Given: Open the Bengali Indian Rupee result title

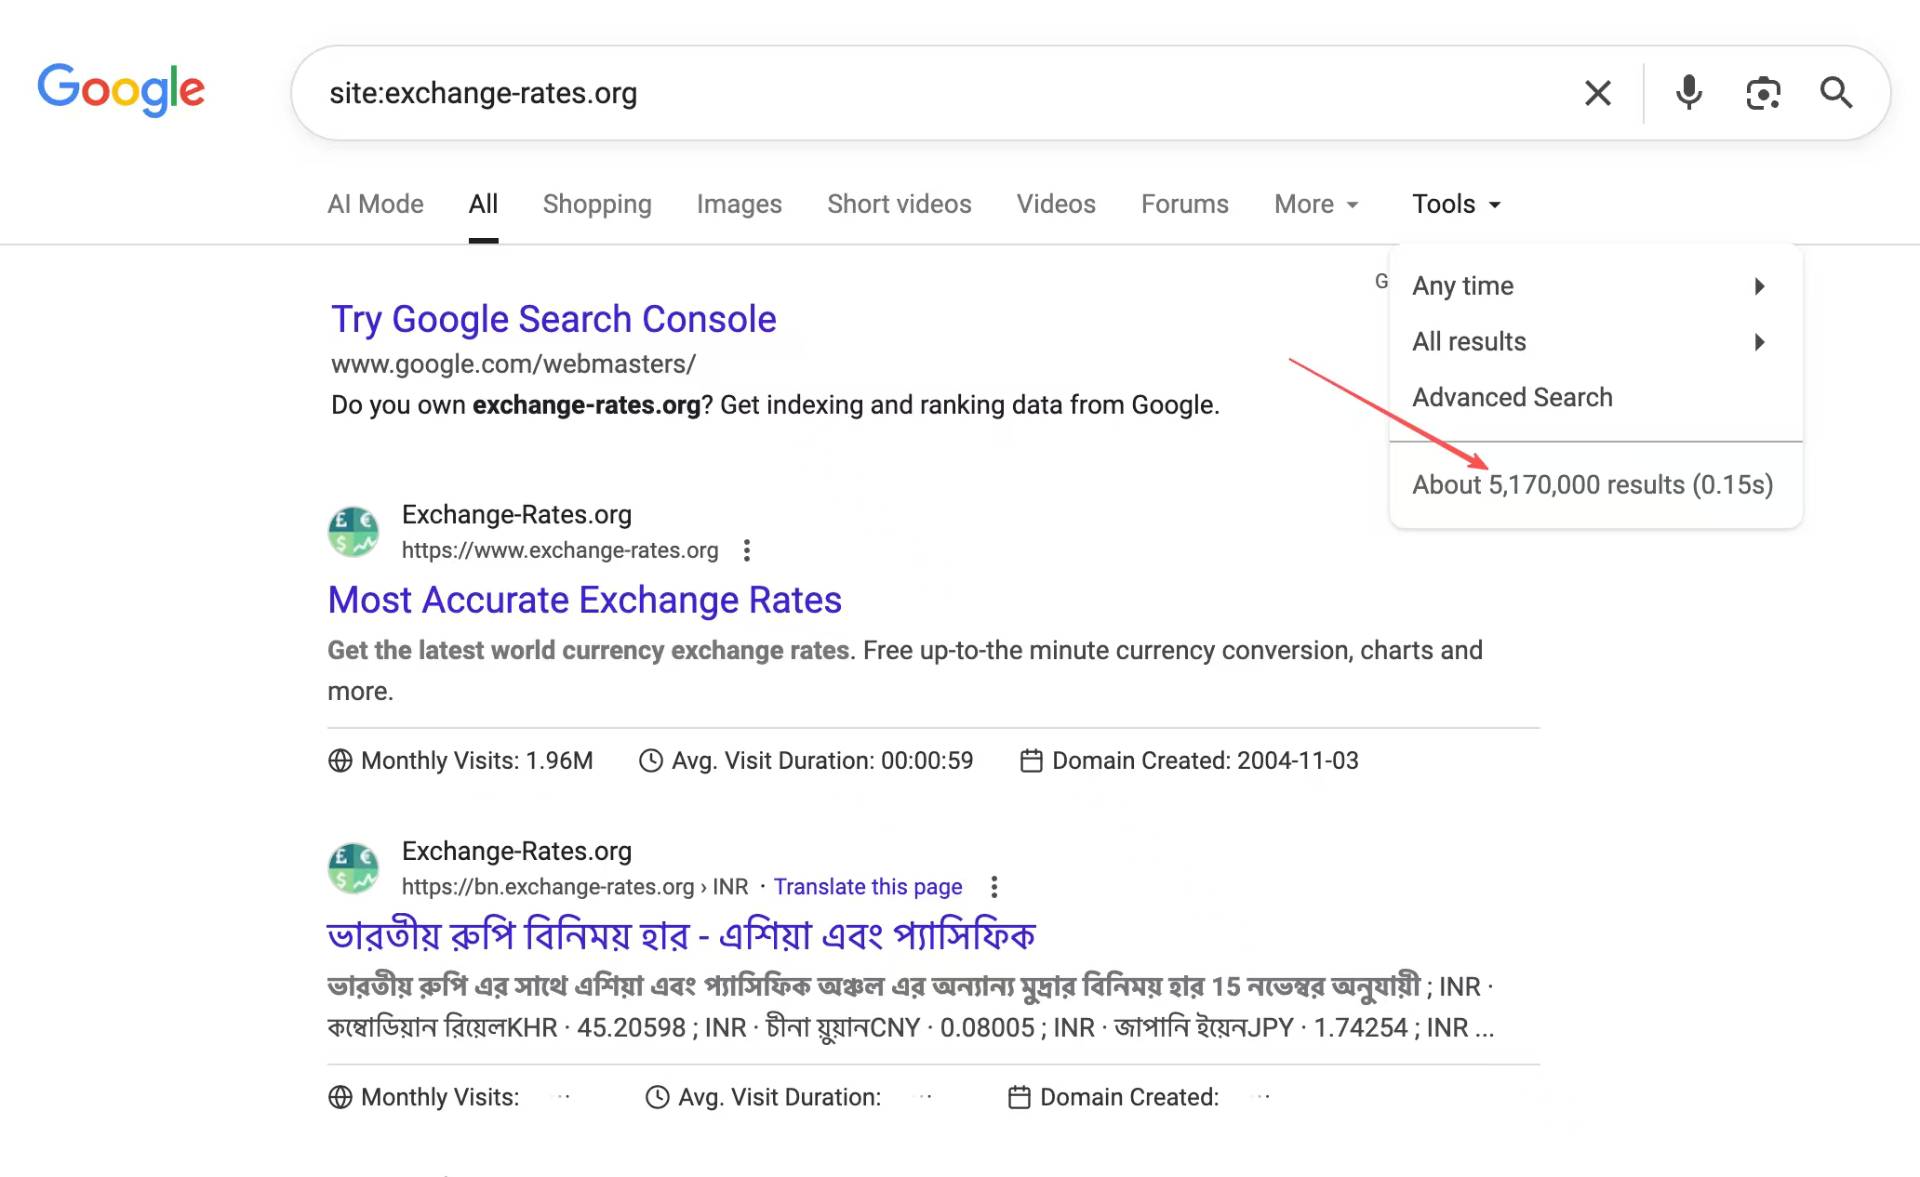Looking at the screenshot, I should [681, 936].
